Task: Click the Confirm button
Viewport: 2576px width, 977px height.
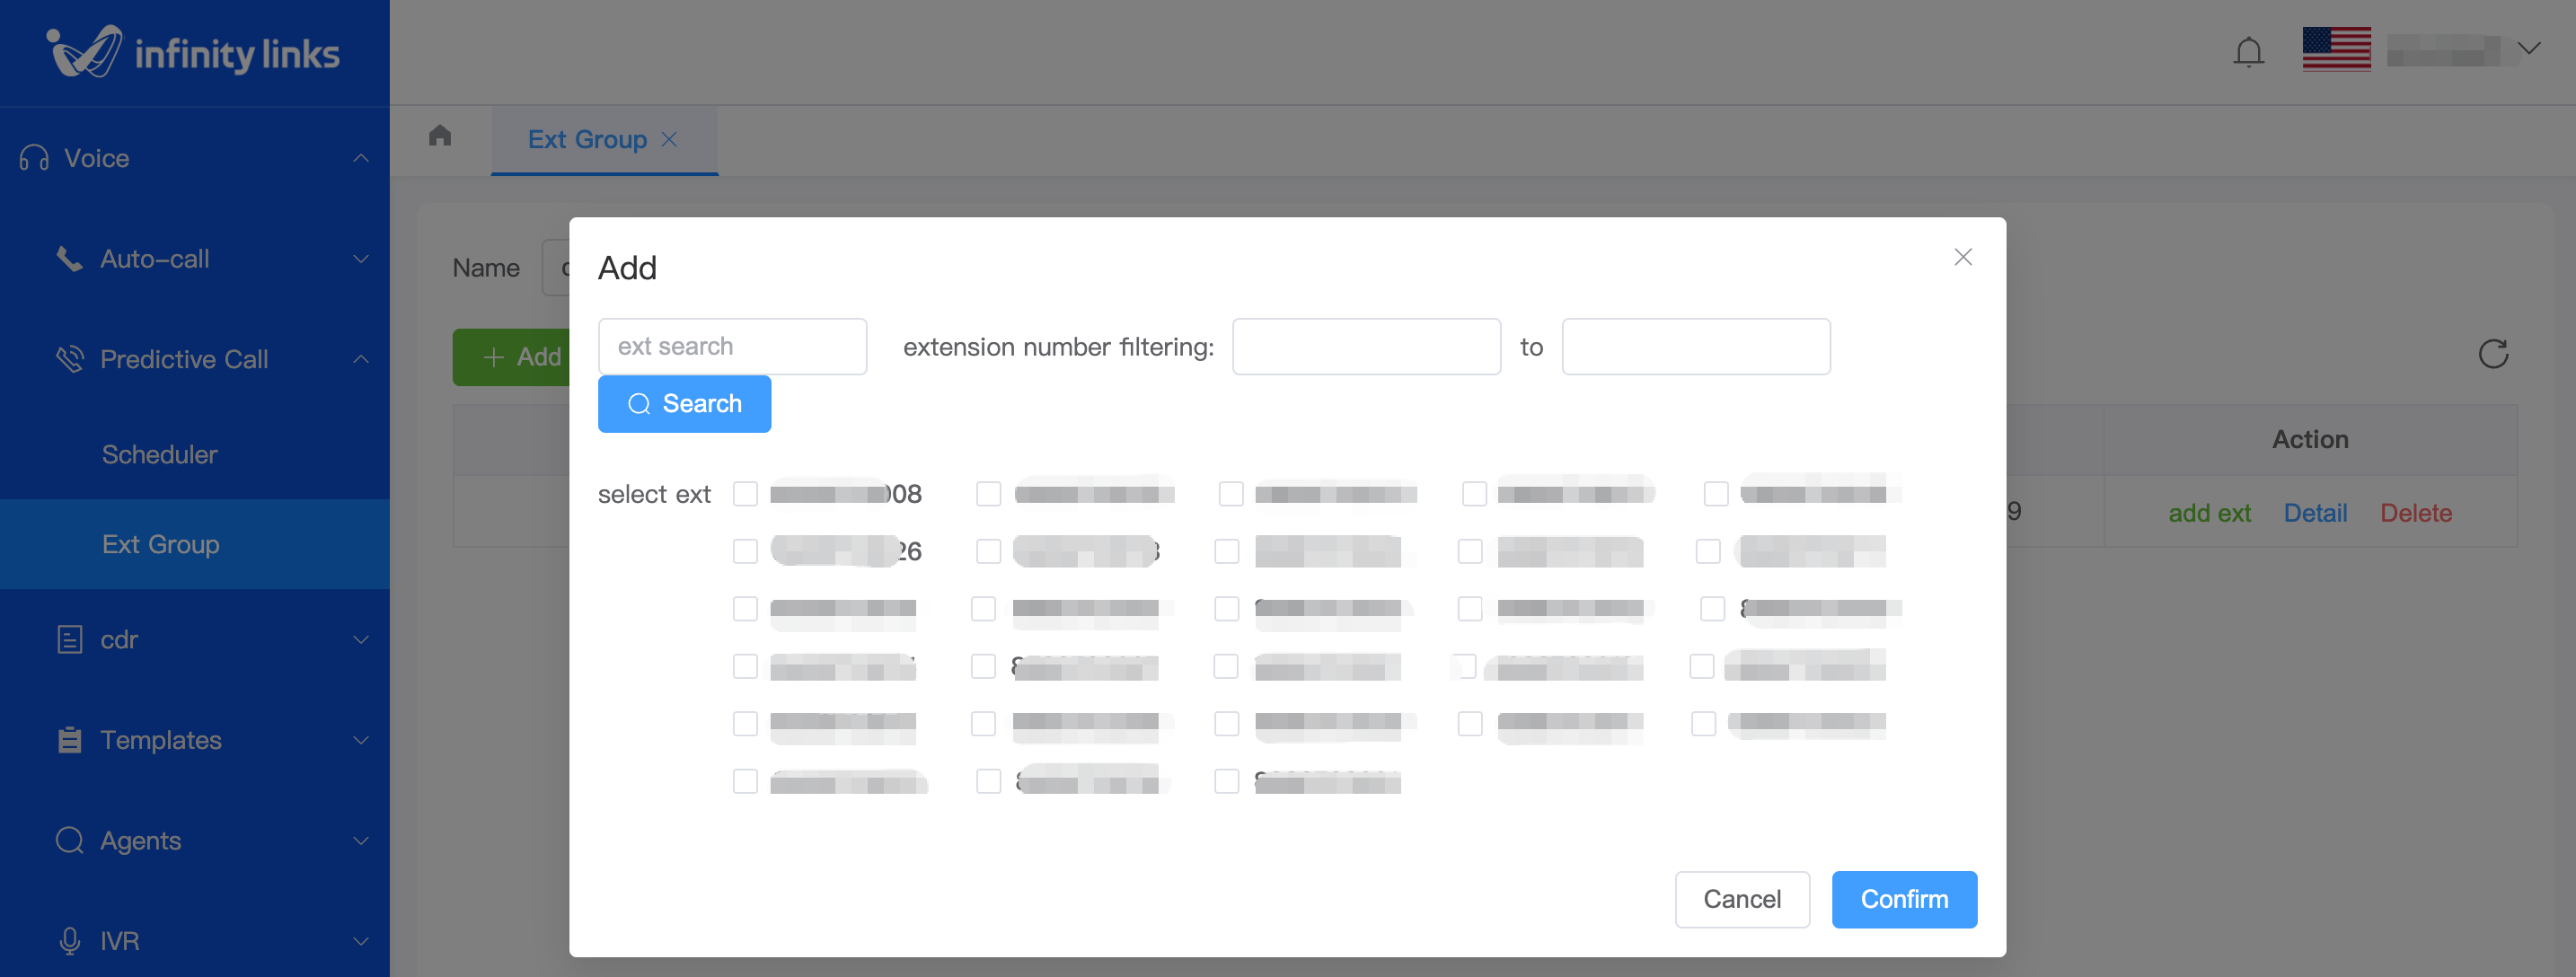Action: coord(1903,899)
